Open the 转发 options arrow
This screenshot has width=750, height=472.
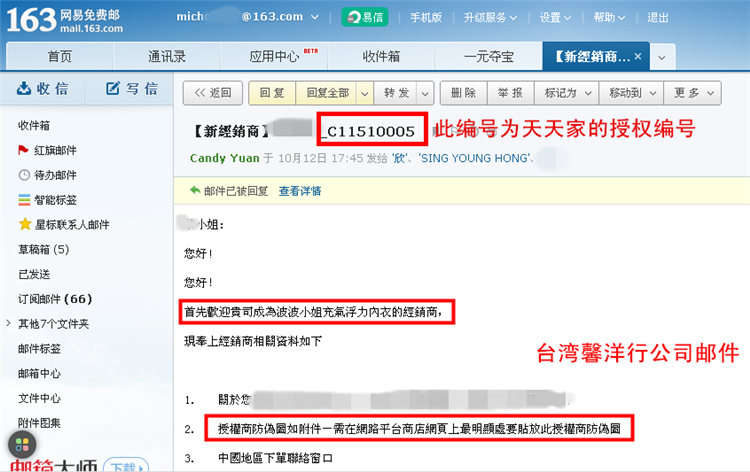coord(425,93)
